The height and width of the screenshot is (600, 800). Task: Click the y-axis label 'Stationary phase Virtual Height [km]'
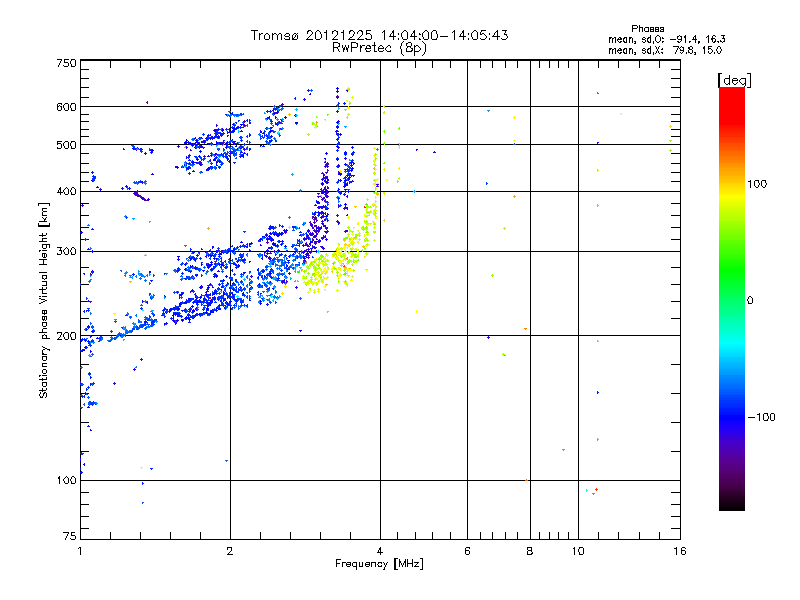click(43, 300)
